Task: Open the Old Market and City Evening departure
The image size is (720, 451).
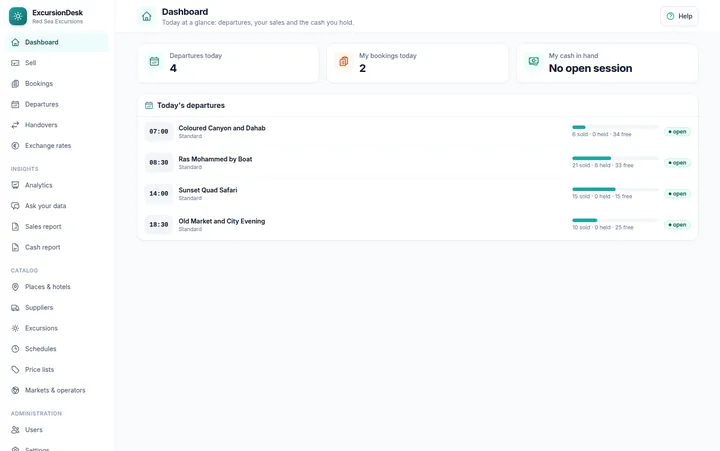Action: [417, 225]
